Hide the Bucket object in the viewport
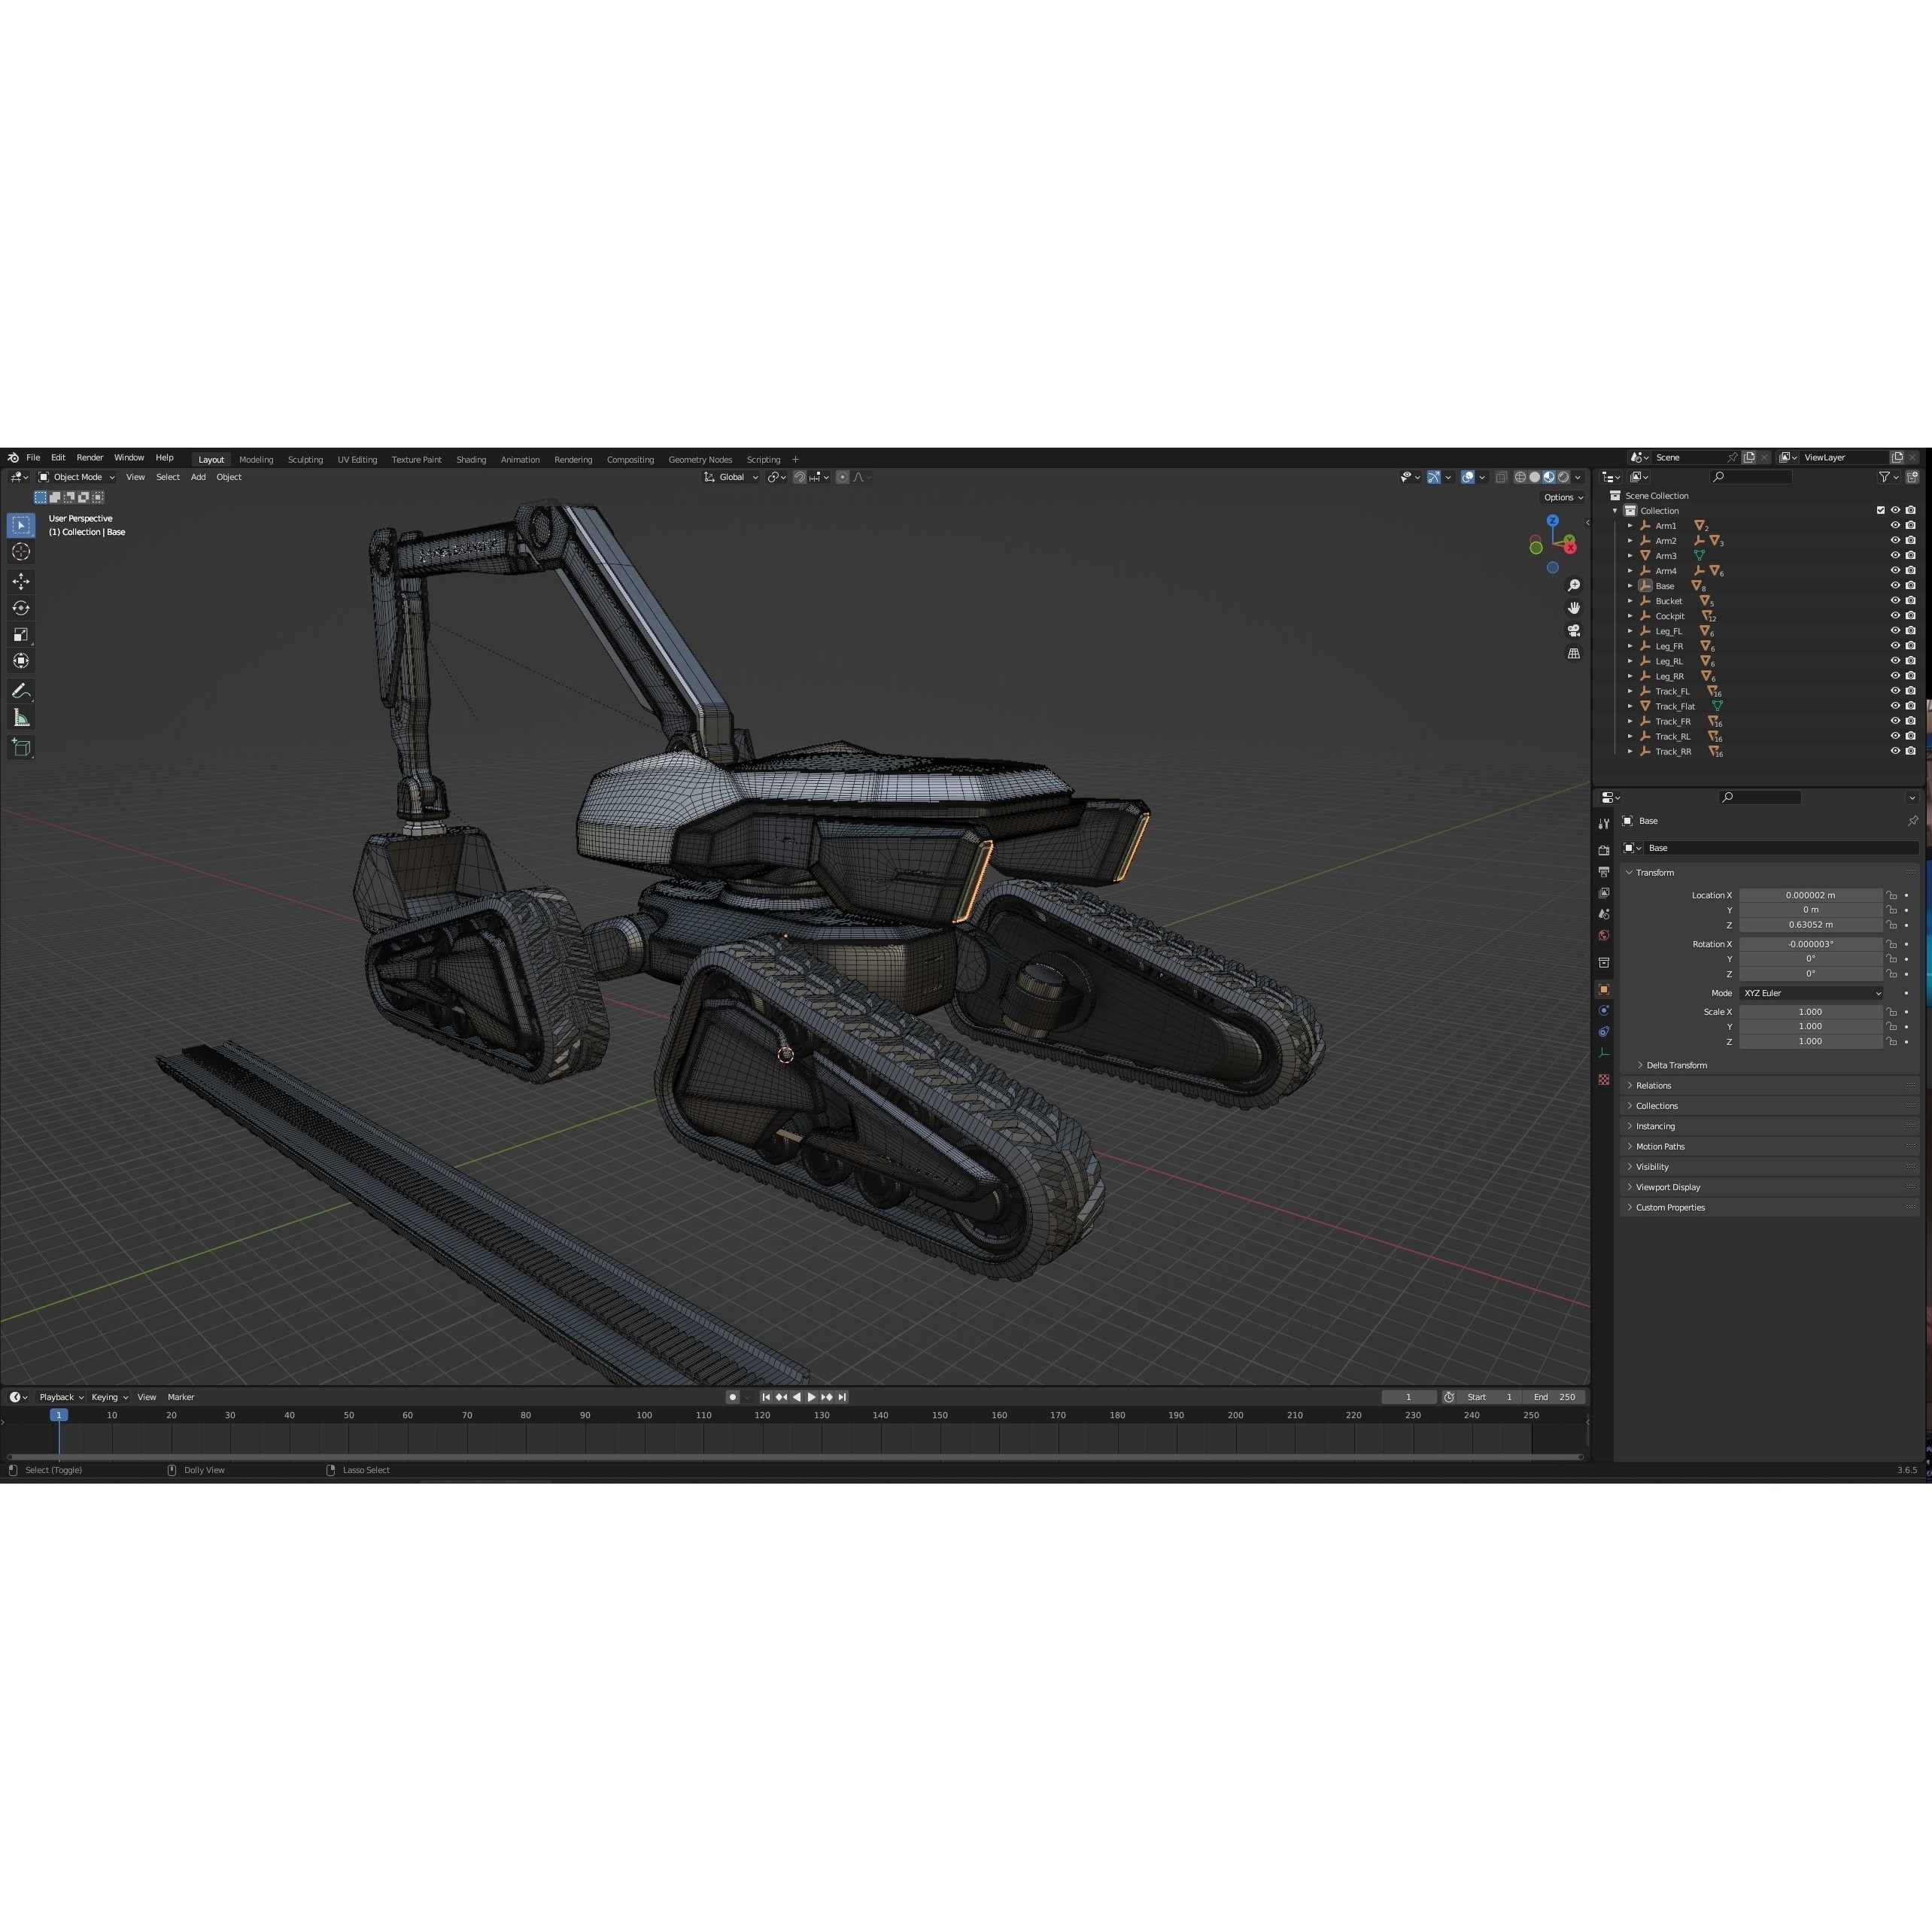The height and width of the screenshot is (1932, 1932). click(x=1895, y=600)
